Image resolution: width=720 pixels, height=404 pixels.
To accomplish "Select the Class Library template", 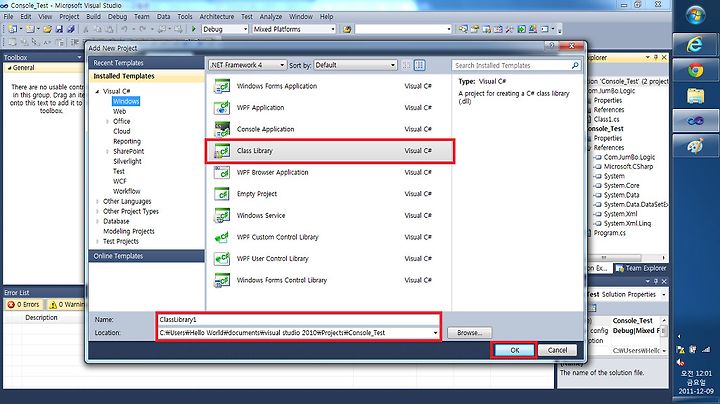I will pyautogui.click(x=330, y=151).
